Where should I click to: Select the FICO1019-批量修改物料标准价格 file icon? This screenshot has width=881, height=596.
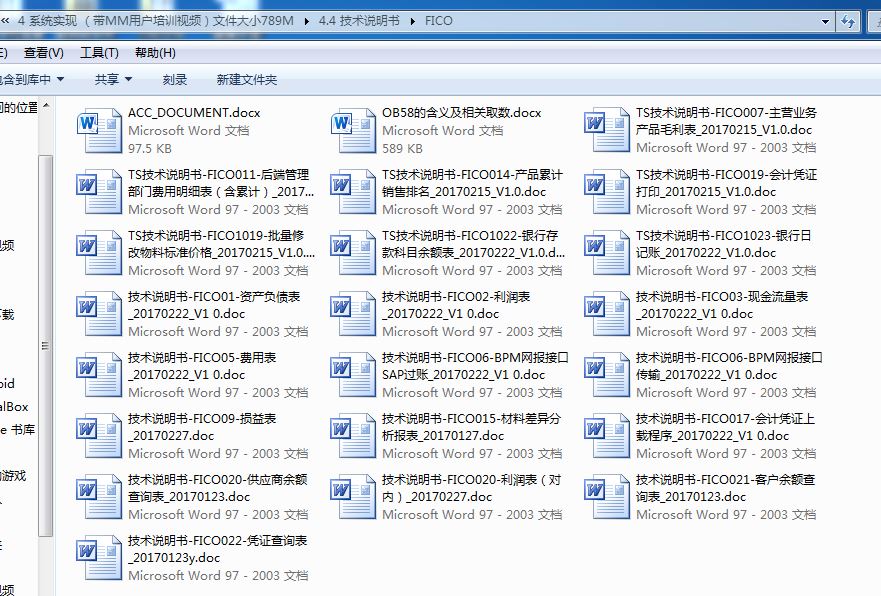point(99,253)
